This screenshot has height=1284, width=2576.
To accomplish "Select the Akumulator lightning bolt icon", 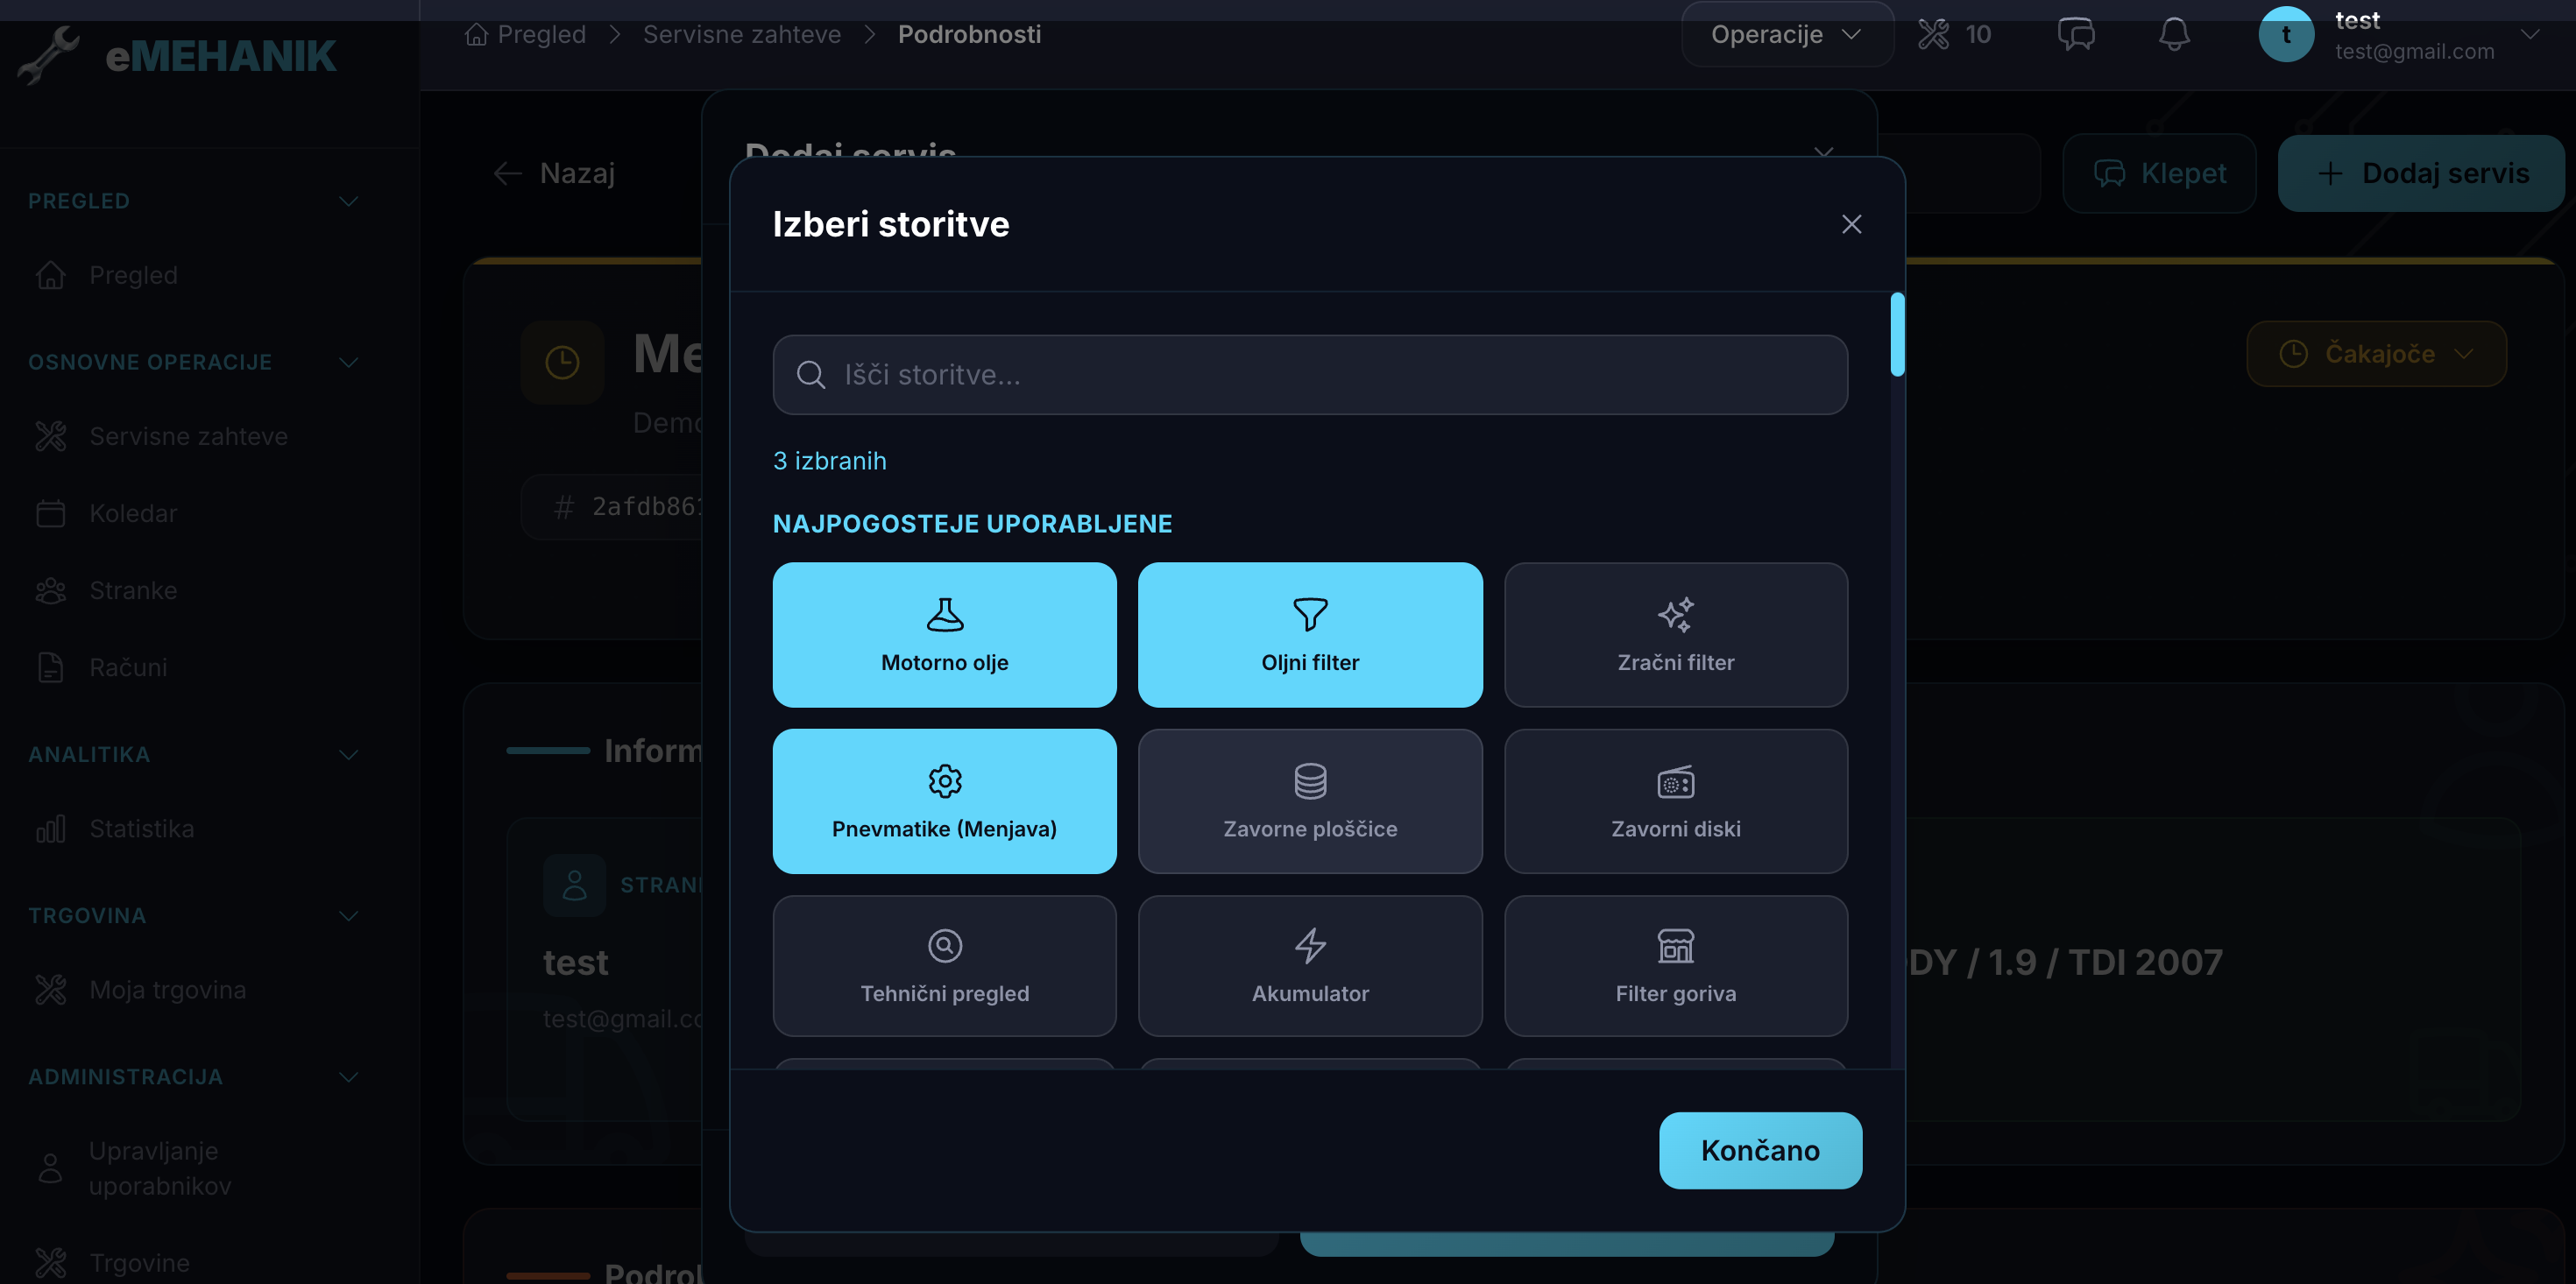I will coord(1309,945).
